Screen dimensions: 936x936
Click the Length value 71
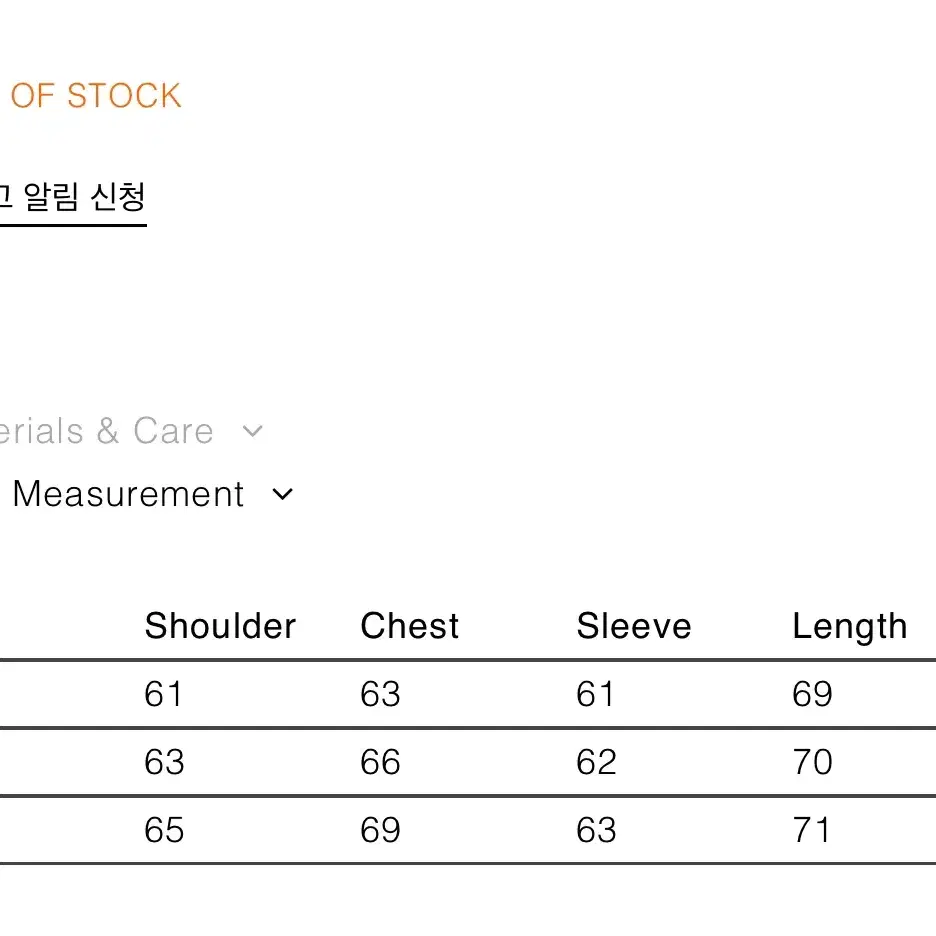811,830
